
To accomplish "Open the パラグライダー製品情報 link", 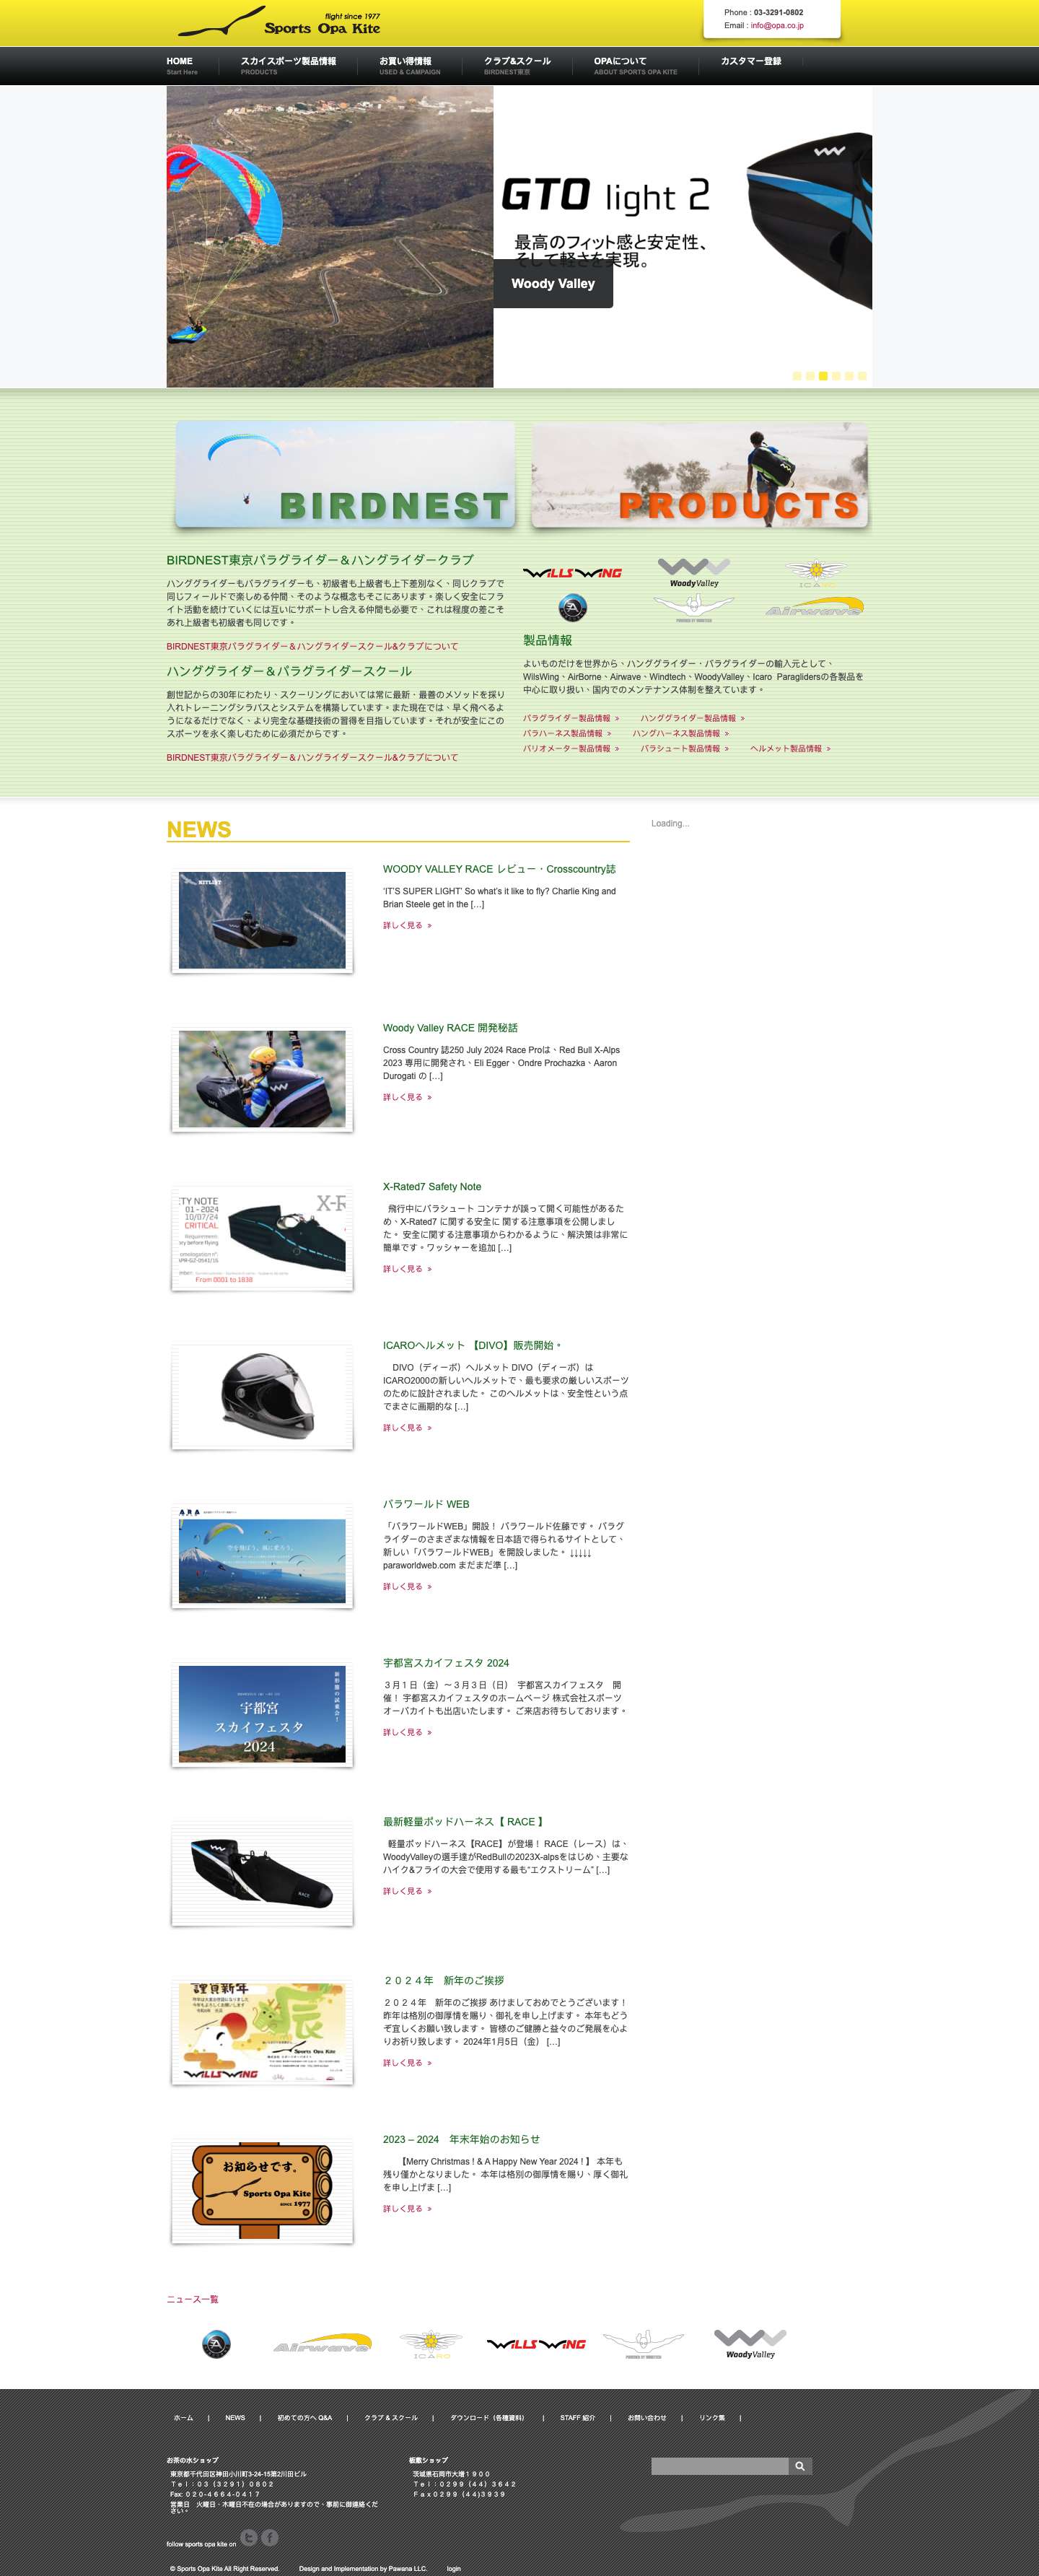I will pos(571,719).
